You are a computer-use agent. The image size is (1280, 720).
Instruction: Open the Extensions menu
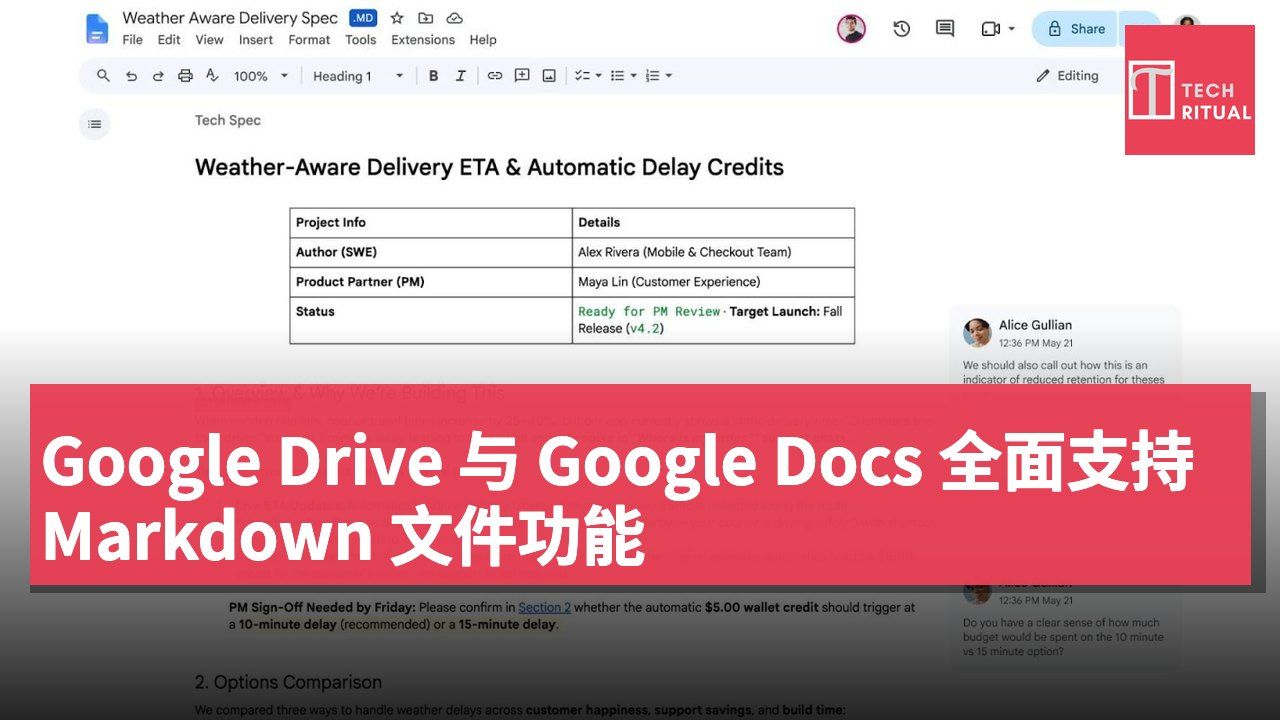coord(423,40)
